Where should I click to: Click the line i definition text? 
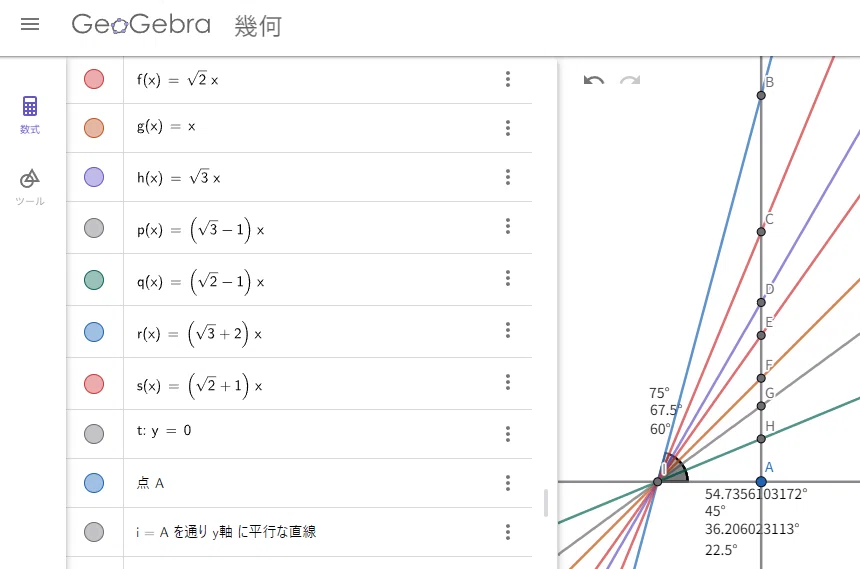[226, 532]
